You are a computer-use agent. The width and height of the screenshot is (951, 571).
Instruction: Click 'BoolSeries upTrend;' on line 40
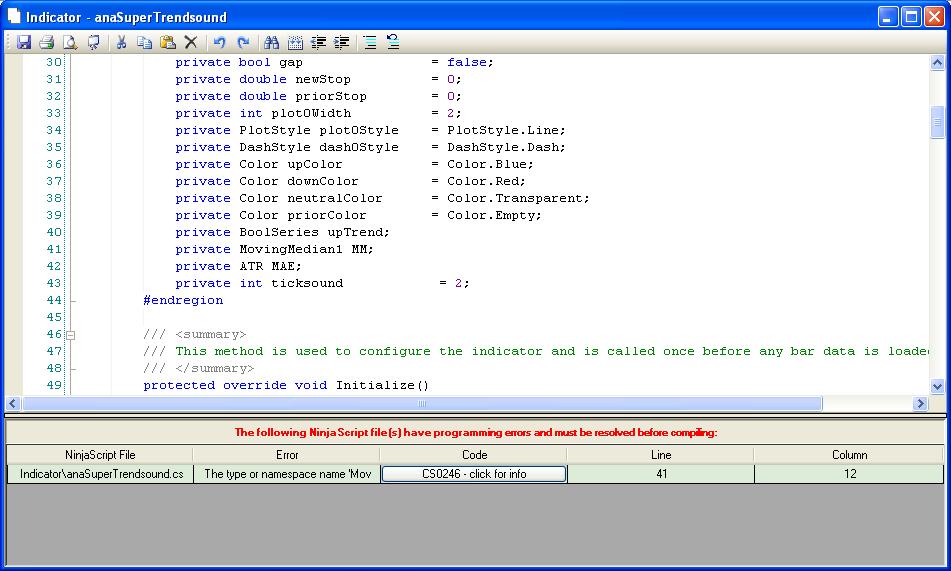point(314,232)
